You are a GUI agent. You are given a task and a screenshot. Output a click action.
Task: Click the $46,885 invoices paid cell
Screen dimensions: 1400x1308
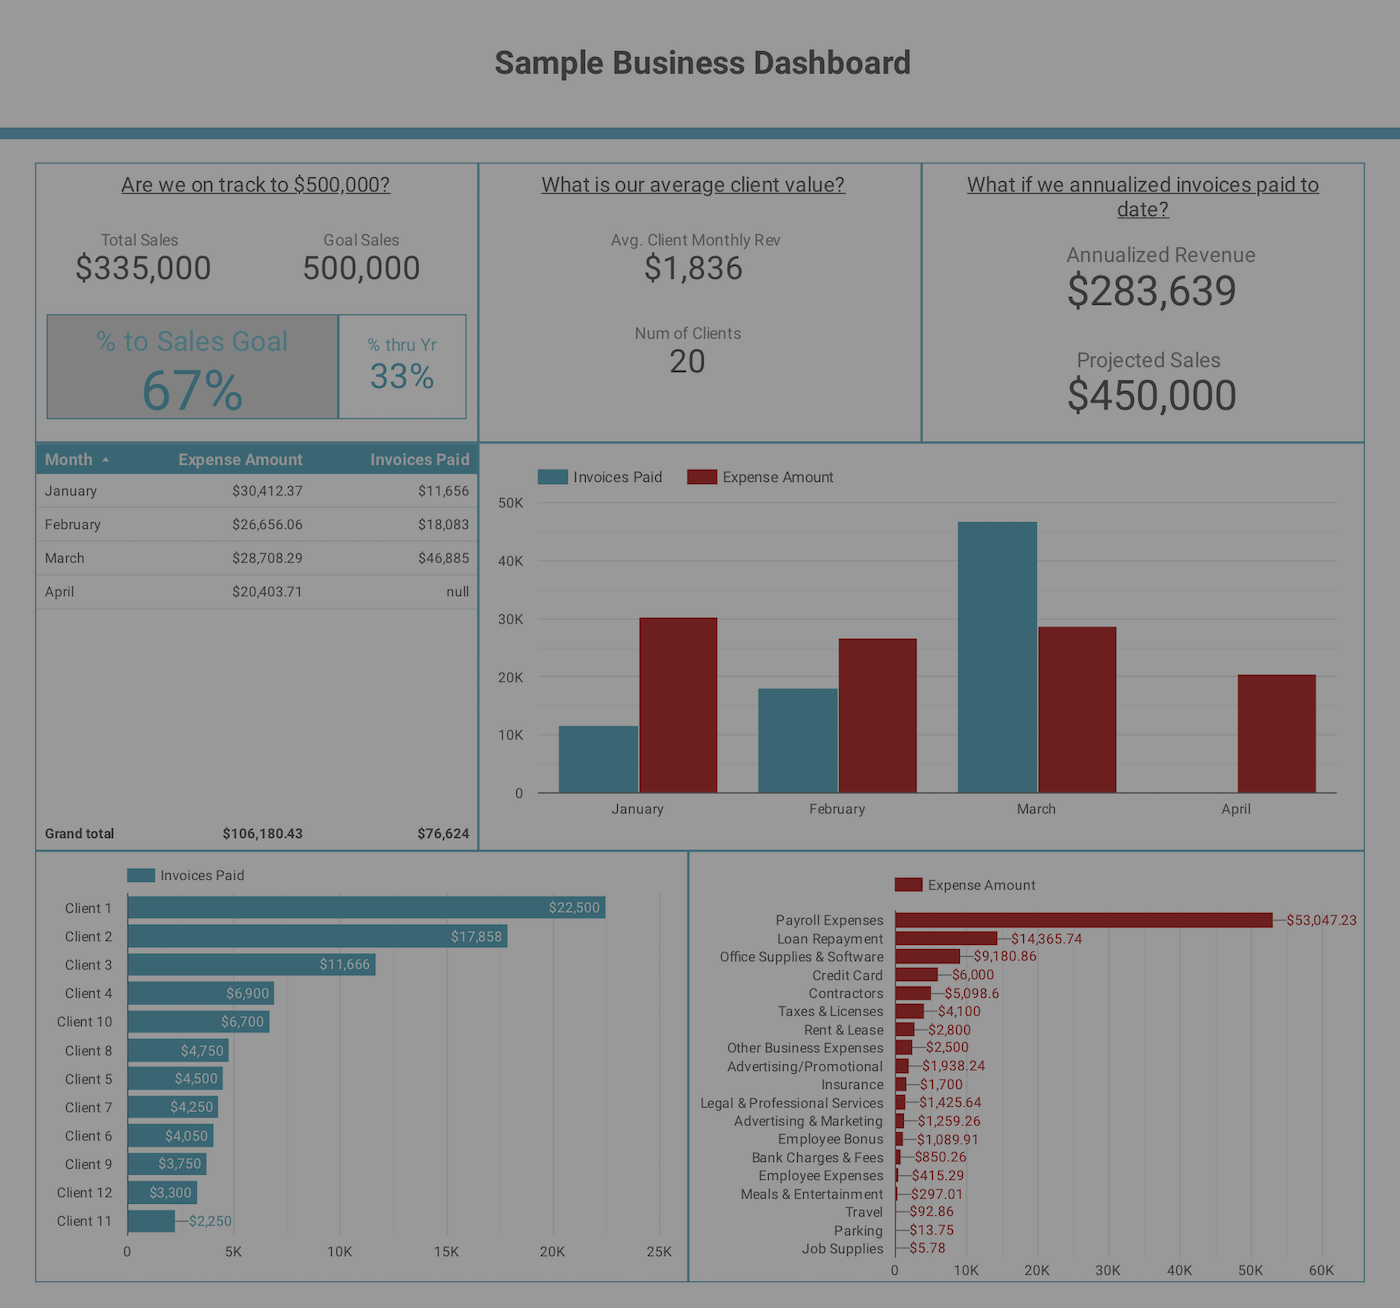click(x=443, y=558)
